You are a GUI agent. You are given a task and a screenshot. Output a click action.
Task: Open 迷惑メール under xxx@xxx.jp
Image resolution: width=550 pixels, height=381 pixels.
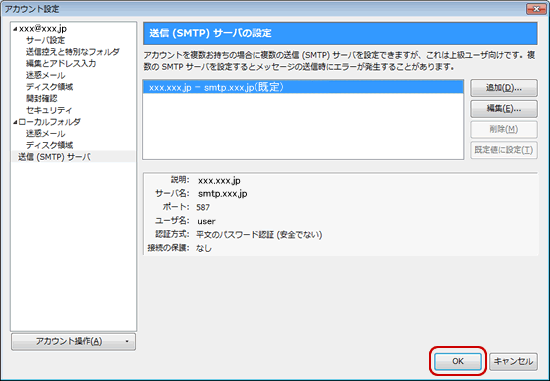(x=46, y=75)
